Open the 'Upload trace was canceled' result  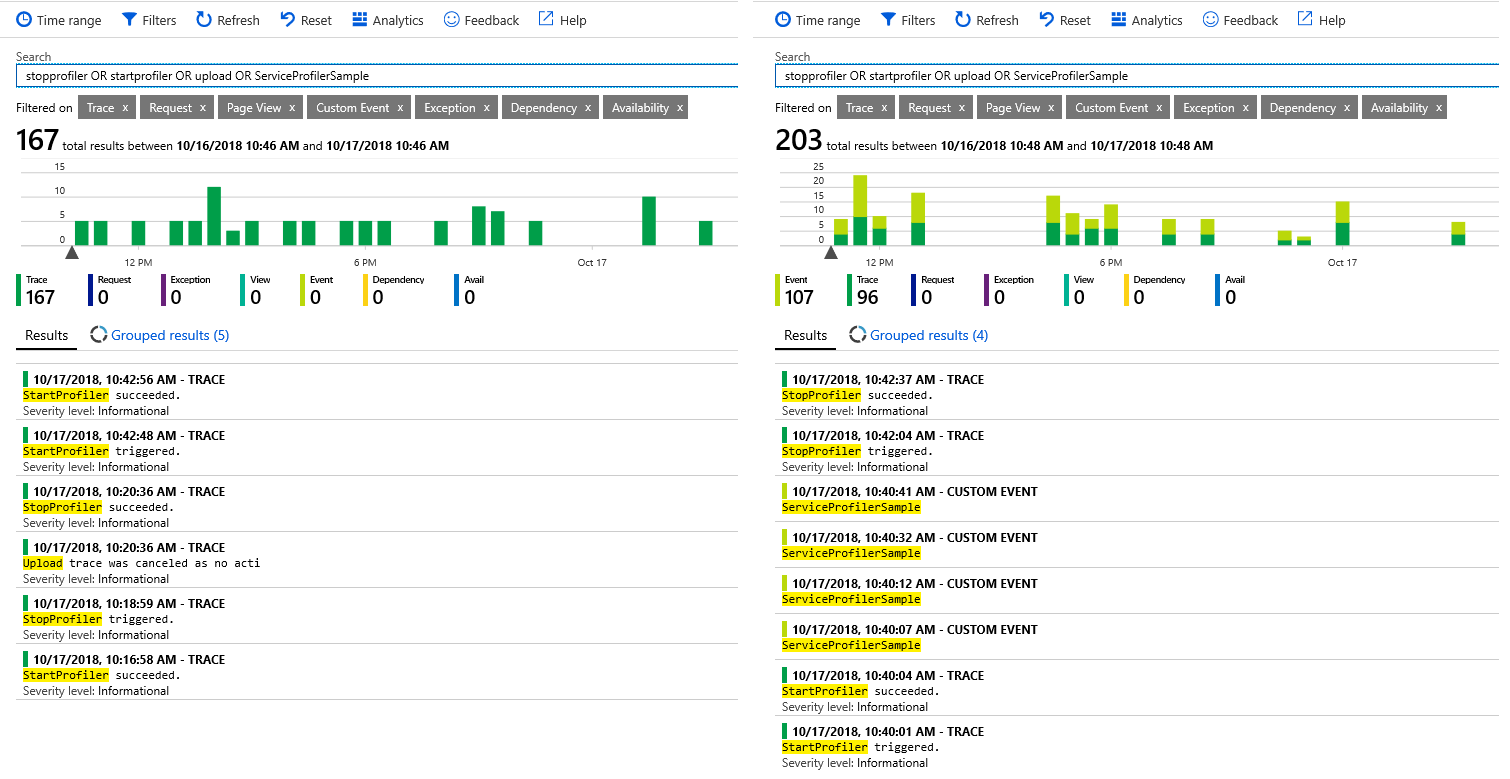[140, 563]
